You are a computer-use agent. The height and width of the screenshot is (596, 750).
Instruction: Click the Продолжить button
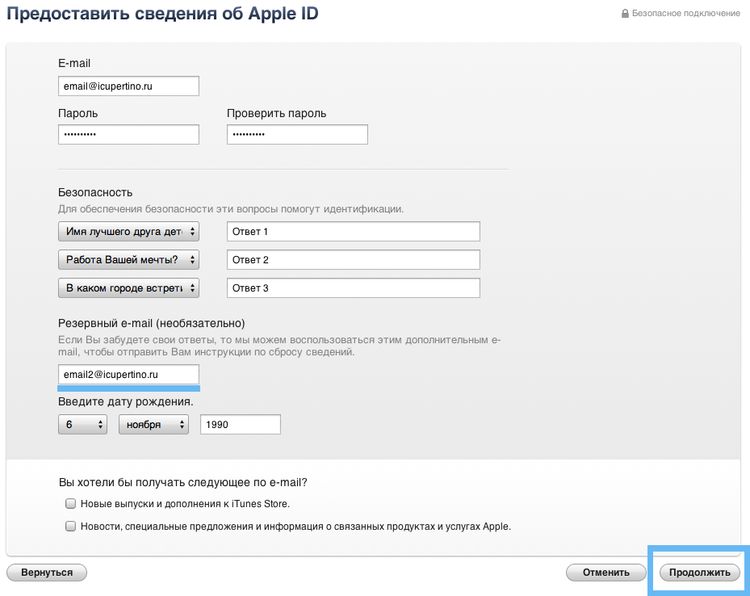click(700, 573)
